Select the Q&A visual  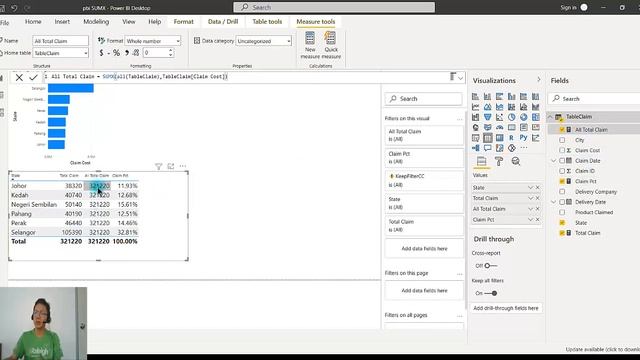[487, 148]
